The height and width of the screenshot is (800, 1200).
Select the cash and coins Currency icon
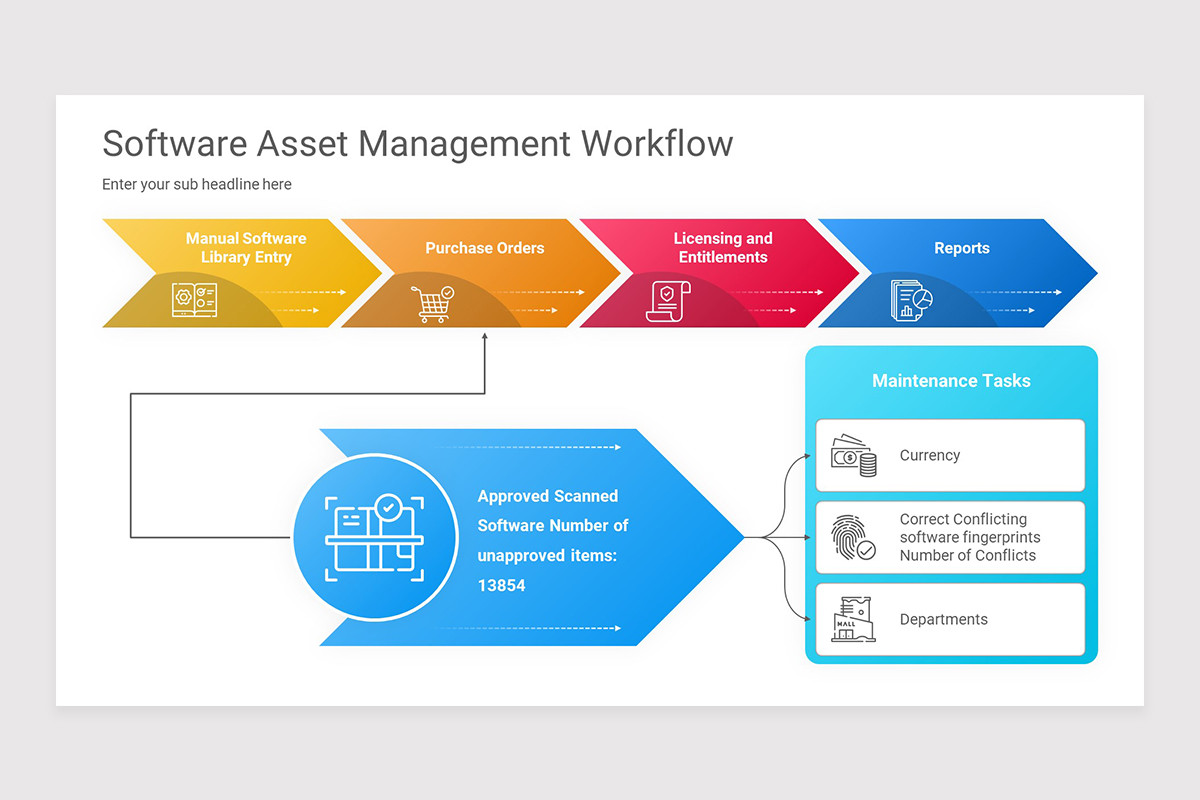click(x=851, y=455)
